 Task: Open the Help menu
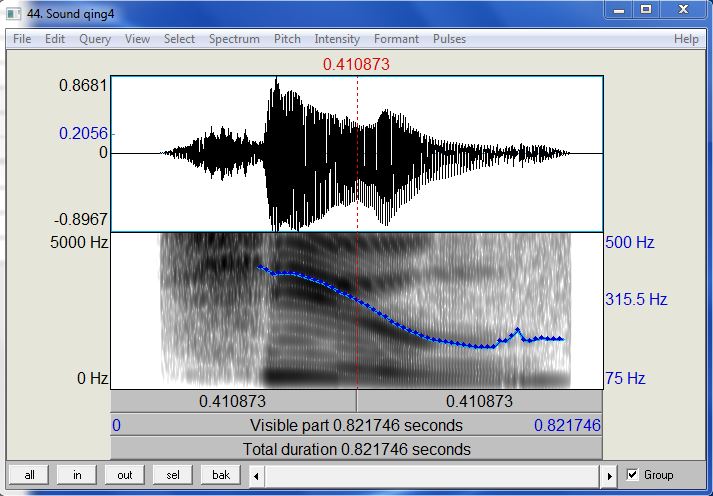pos(686,39)
